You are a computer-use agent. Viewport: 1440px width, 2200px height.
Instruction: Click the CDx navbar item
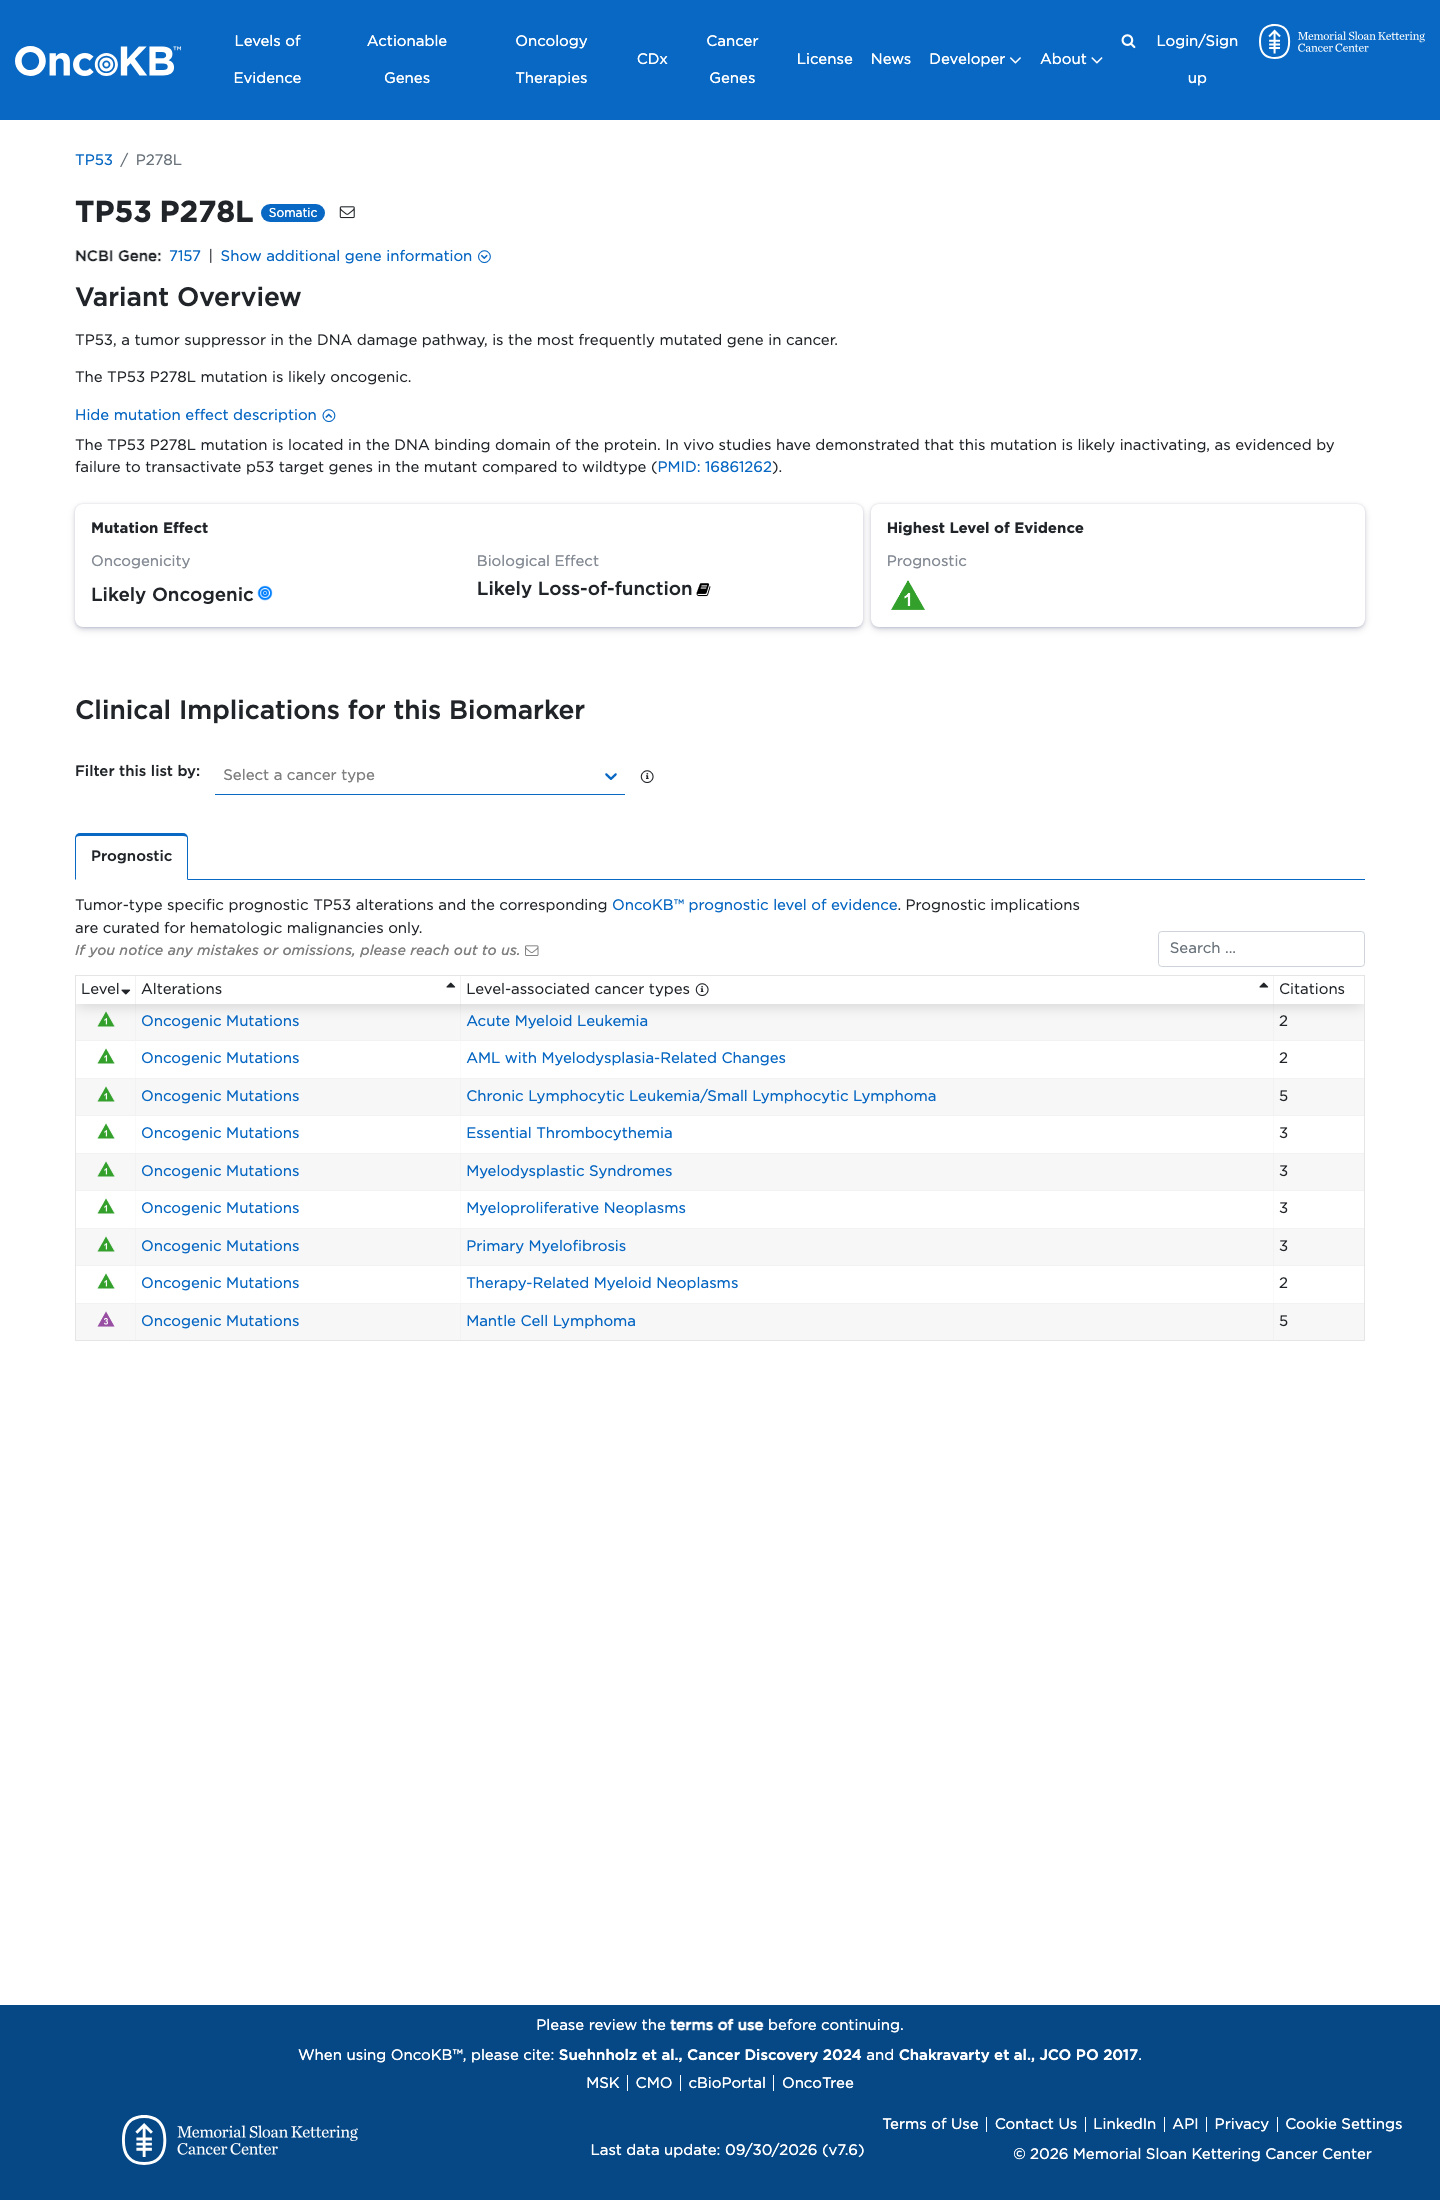pos(652,59)
